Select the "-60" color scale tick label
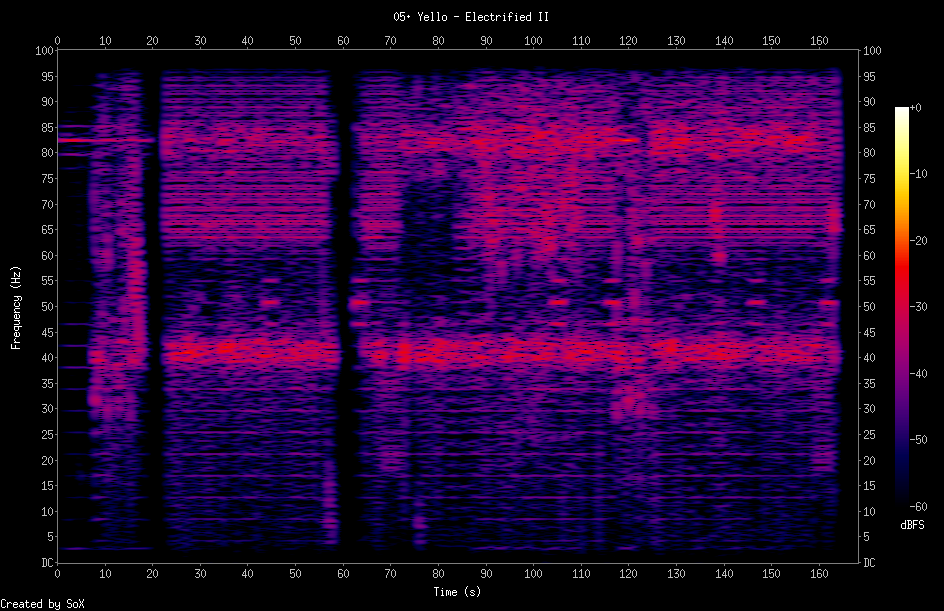 [919, 507]
